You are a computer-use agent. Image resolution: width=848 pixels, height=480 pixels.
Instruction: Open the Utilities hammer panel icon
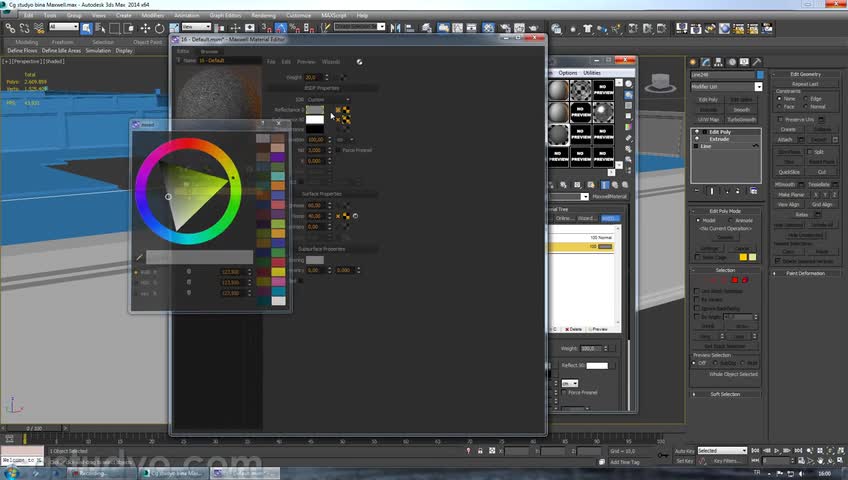coord(757,62)
